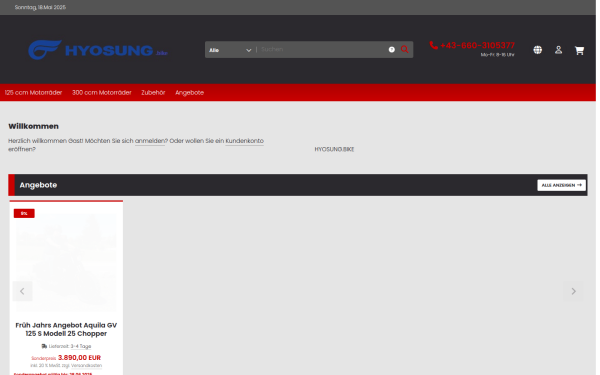Screen dimensions: 600x375
Task: Click the red search magnifier icon
Action: 404,49
